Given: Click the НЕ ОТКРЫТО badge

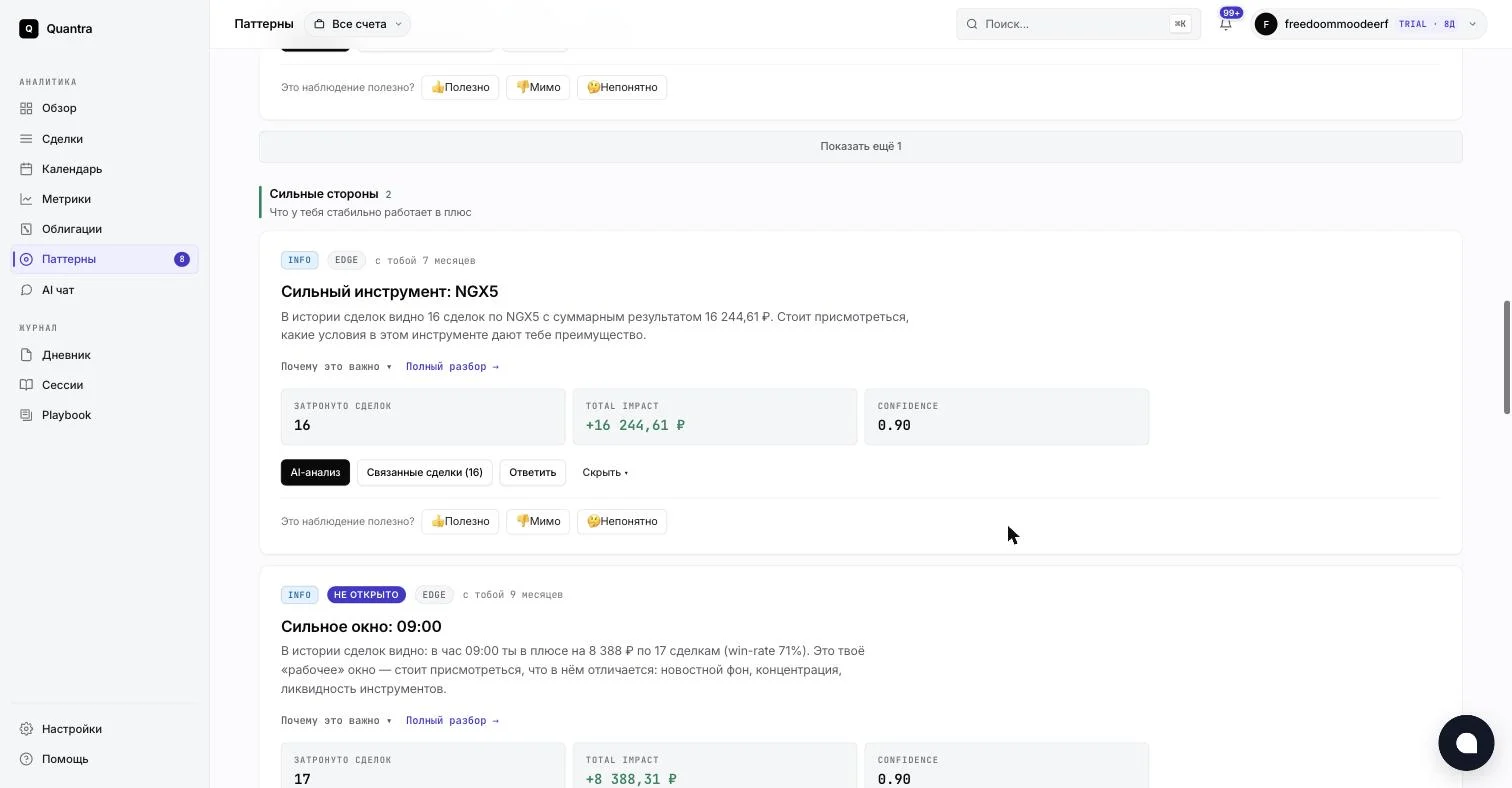Looking at the screenshot, I should coord(366,595).
